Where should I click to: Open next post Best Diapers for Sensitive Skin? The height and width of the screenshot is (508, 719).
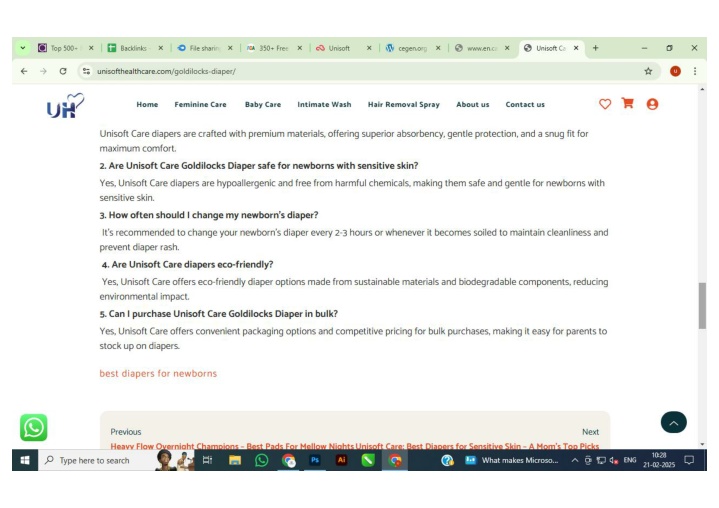[477, 446]
